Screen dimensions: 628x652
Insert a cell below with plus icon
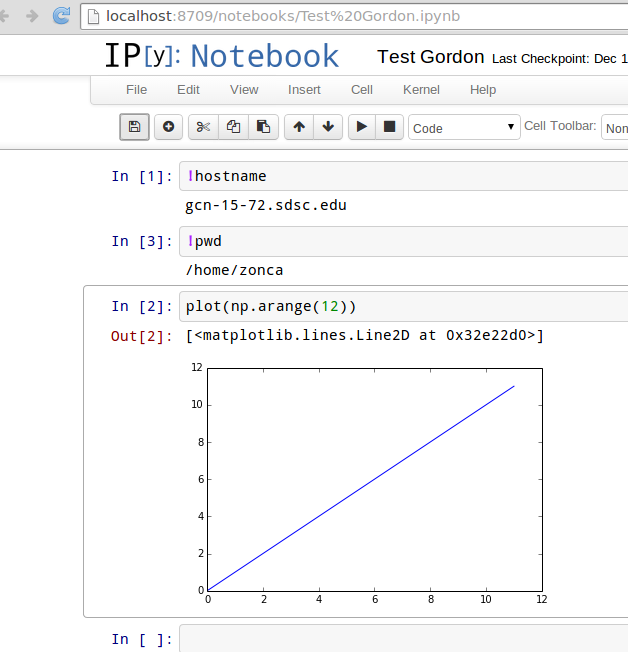(168, 127)
